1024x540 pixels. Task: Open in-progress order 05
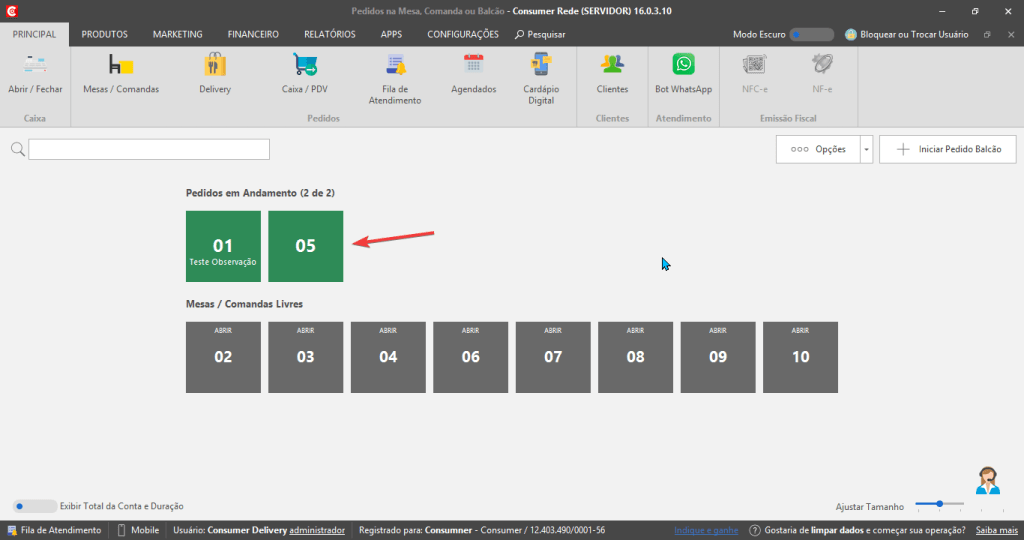[x=306, y=246]
